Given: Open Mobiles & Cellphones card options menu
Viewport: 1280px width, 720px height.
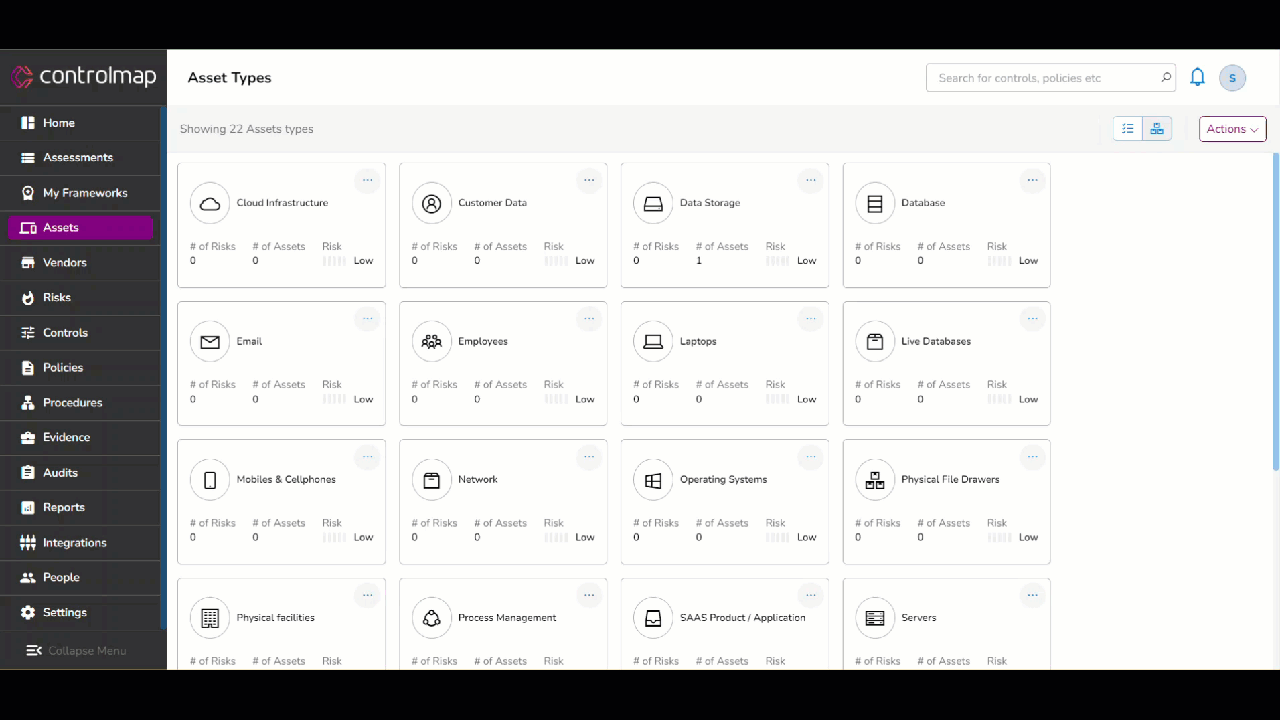Looking at the screenshot, I should coord(367,457).
